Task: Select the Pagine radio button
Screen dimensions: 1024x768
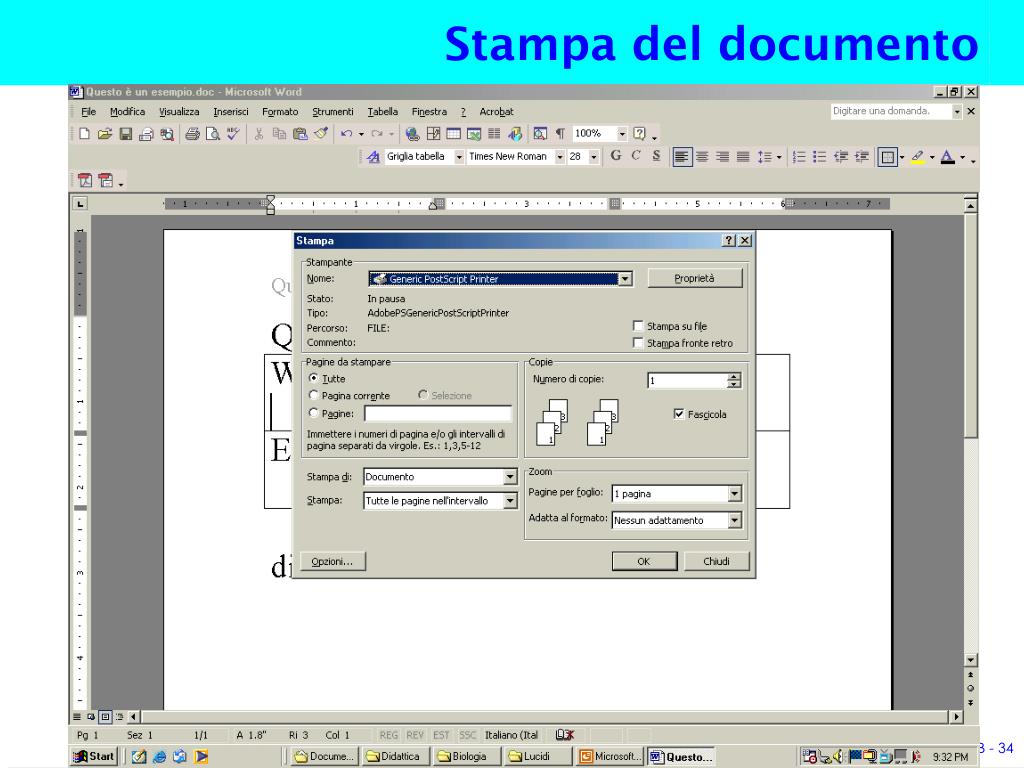Action: (313, 413)
